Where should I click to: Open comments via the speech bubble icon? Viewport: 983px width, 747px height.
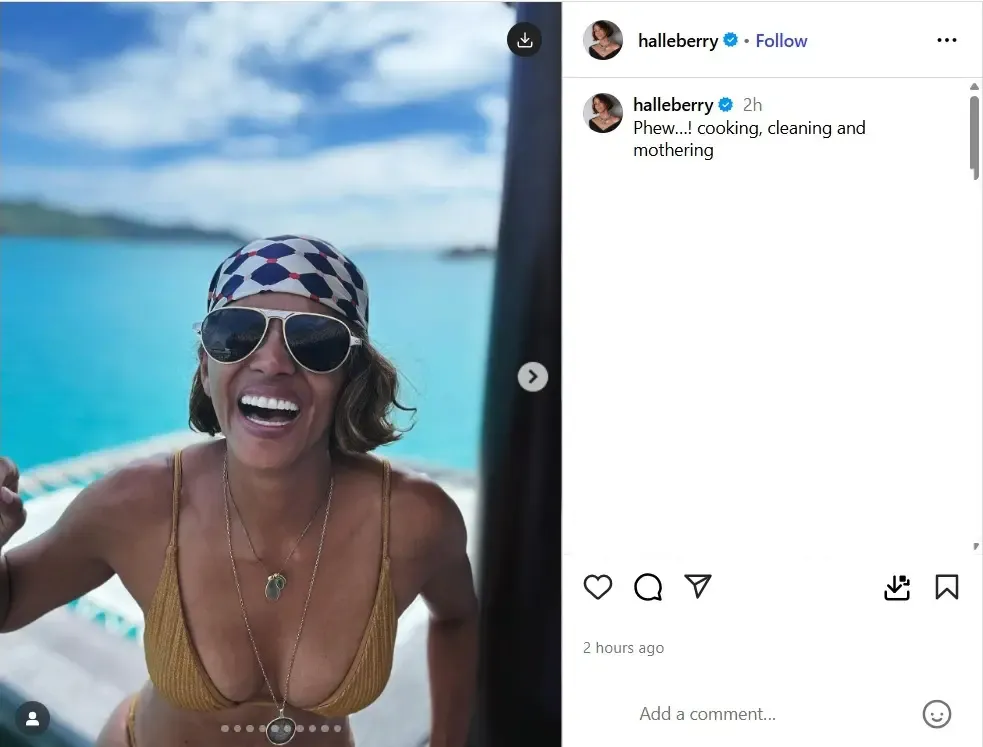coord(648,587)
